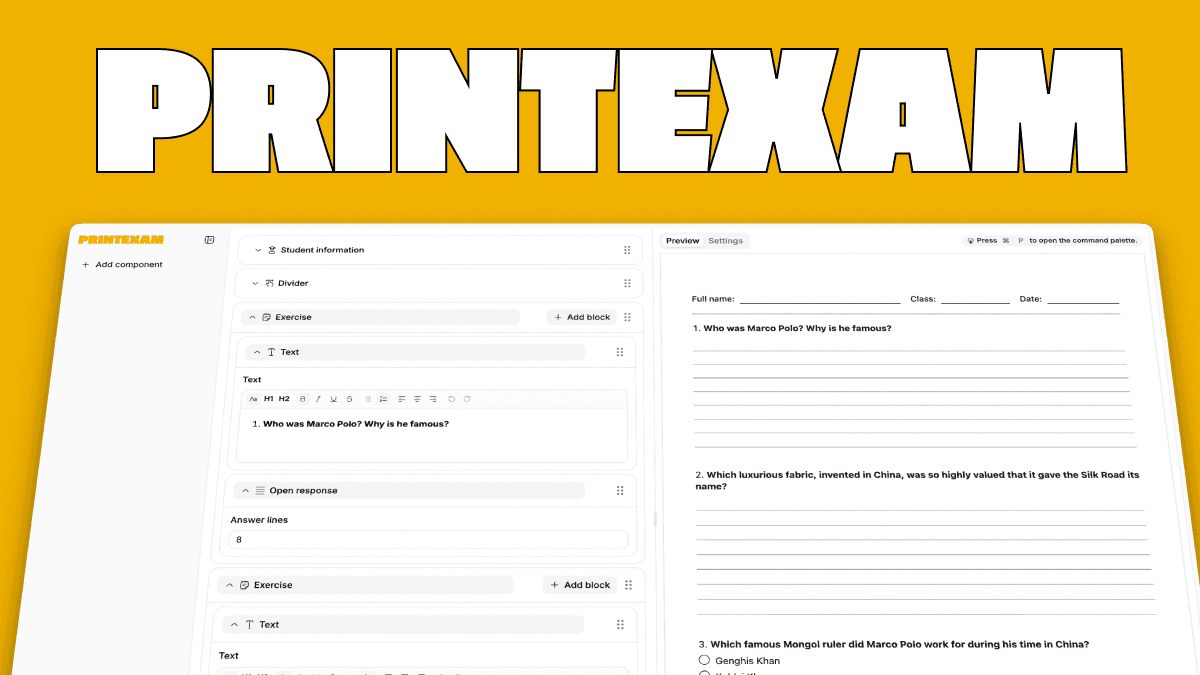Click Add block on the second Exercise
Screen dimensions: 1200x675
click(580, 585)
